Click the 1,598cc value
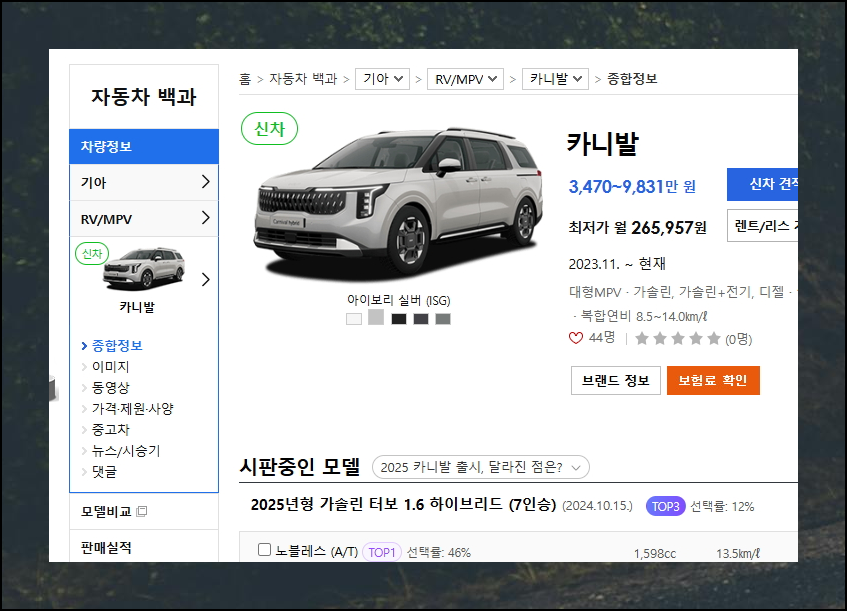The width and height of the screenshot is (847, 611). [655, 554]
